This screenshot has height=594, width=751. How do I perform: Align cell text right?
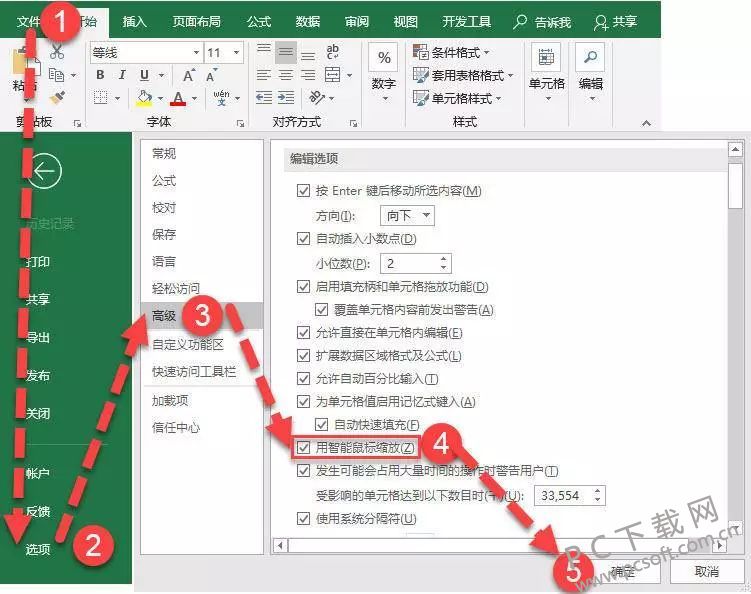(308, 75)
